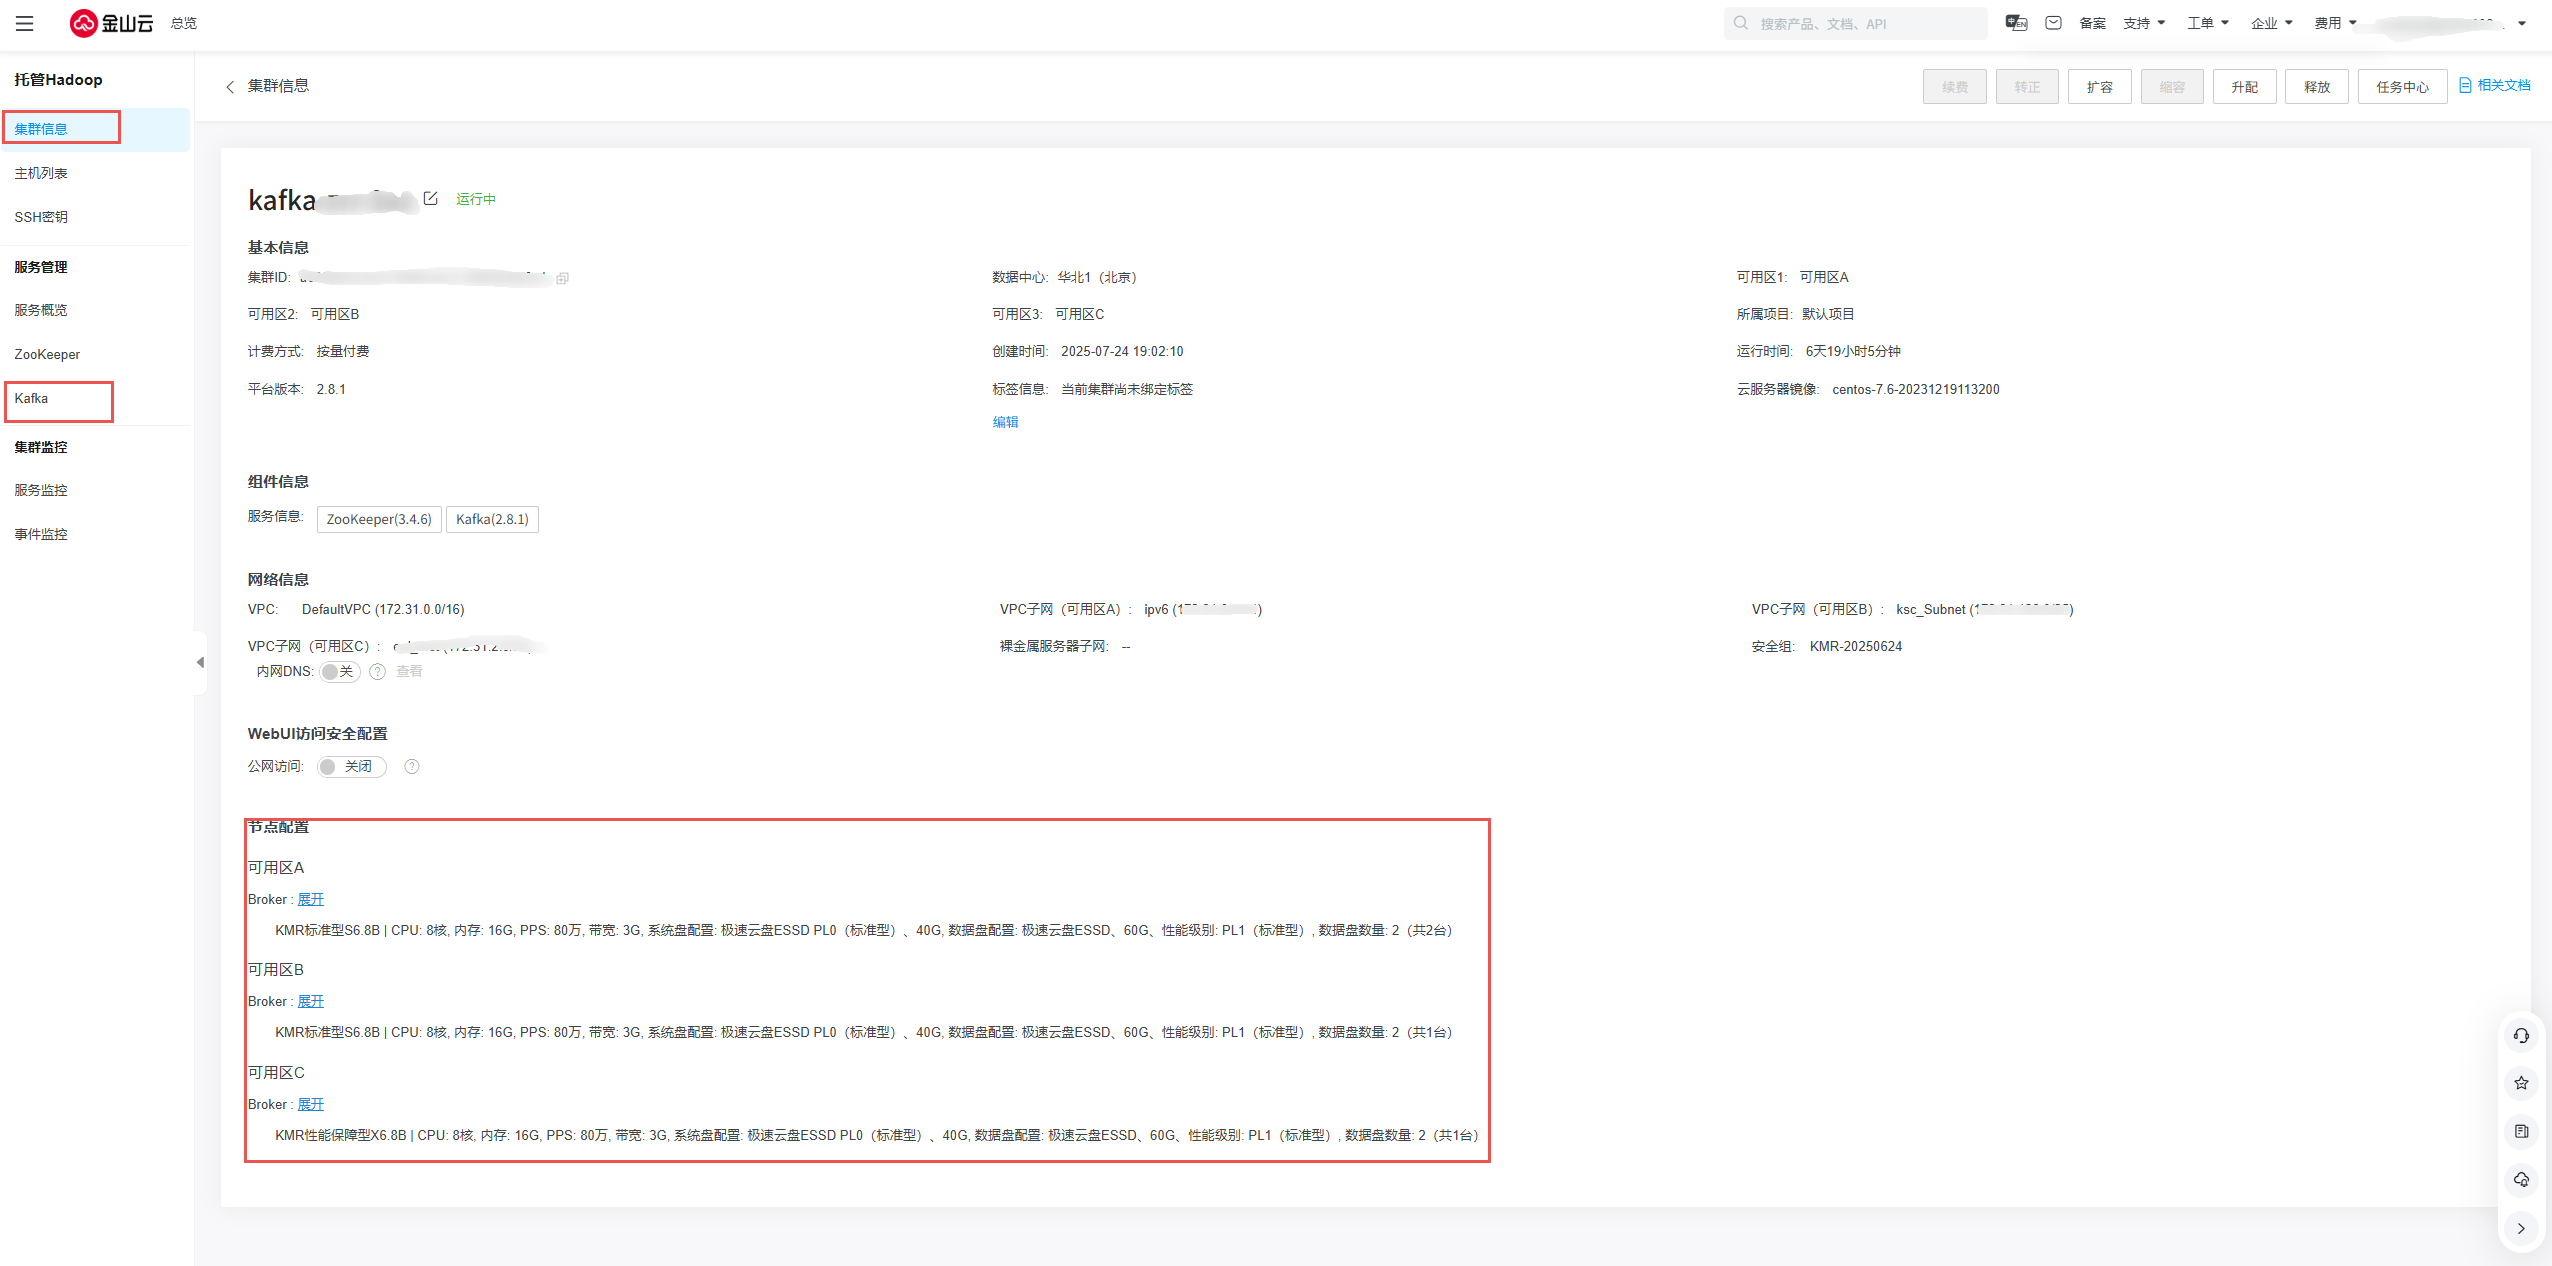2552x1266 pixels.
Task: Toggle the 公网访问 switch
Action: pos(351,767)
